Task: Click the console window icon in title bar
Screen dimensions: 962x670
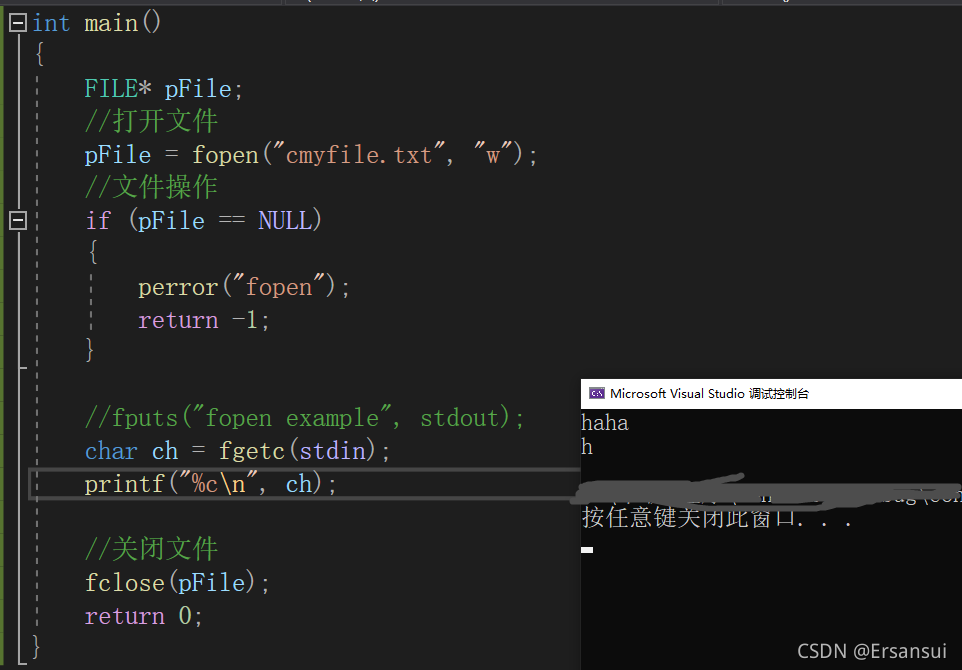Action: 596,393
